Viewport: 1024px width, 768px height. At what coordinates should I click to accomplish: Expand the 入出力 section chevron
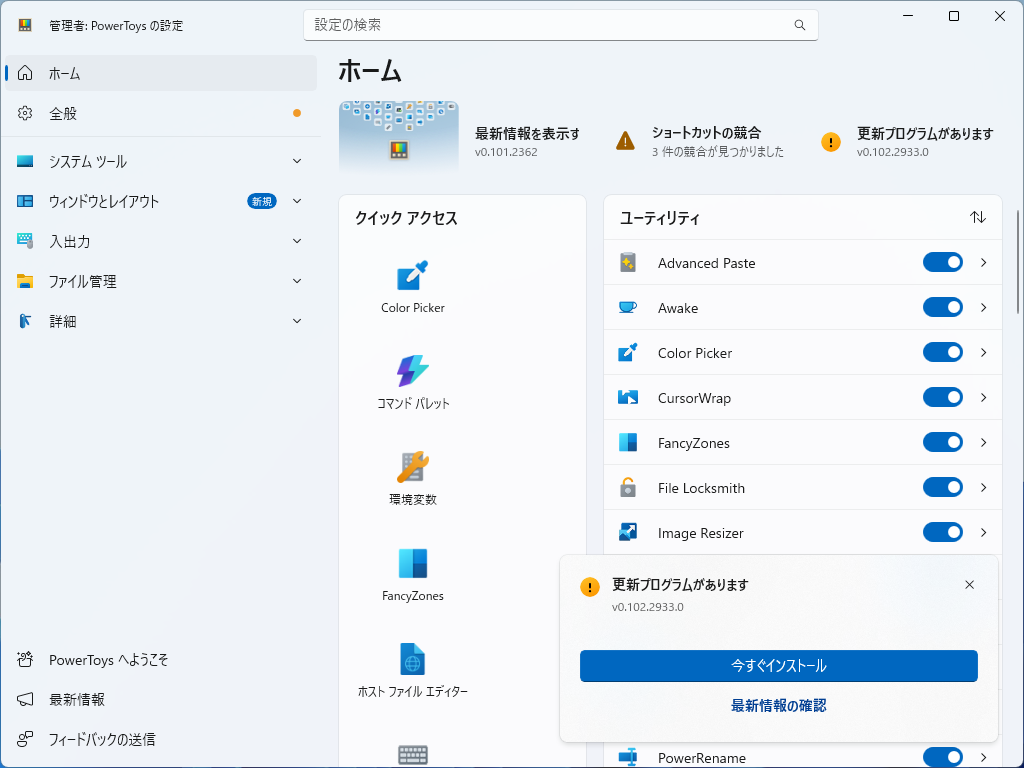point(297,241)
